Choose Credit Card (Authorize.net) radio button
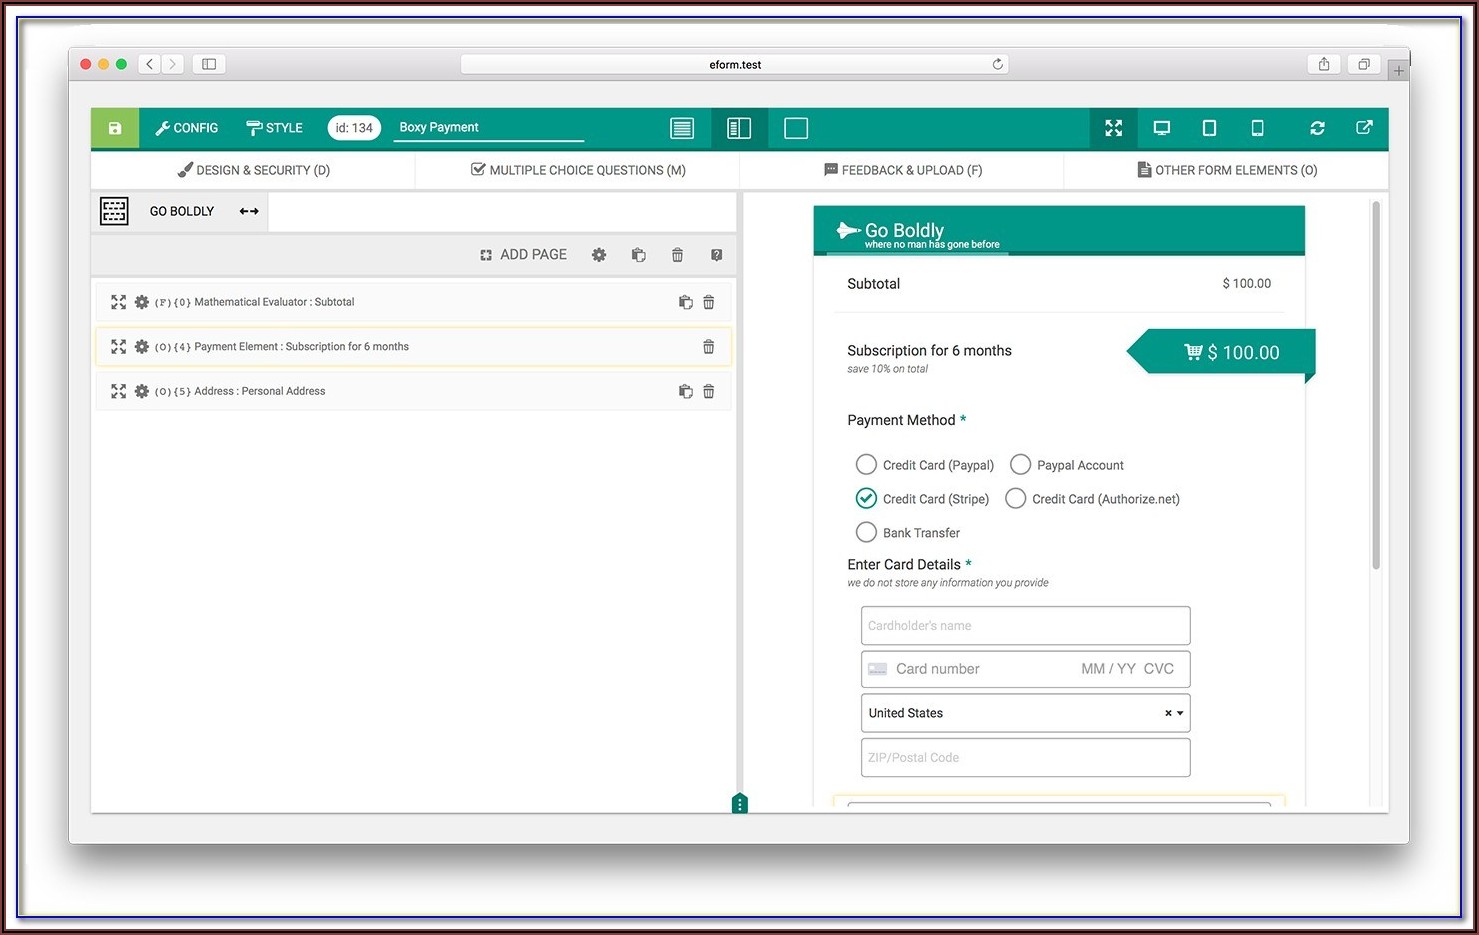This screenshot has width=1479, height=935. [x=1015, y=499]
